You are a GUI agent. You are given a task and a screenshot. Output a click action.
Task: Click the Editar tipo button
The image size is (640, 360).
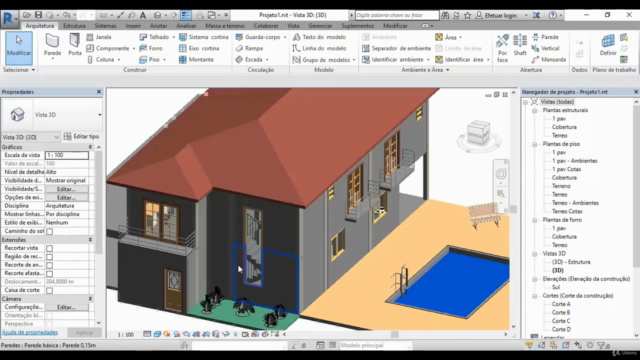point(81,136)
